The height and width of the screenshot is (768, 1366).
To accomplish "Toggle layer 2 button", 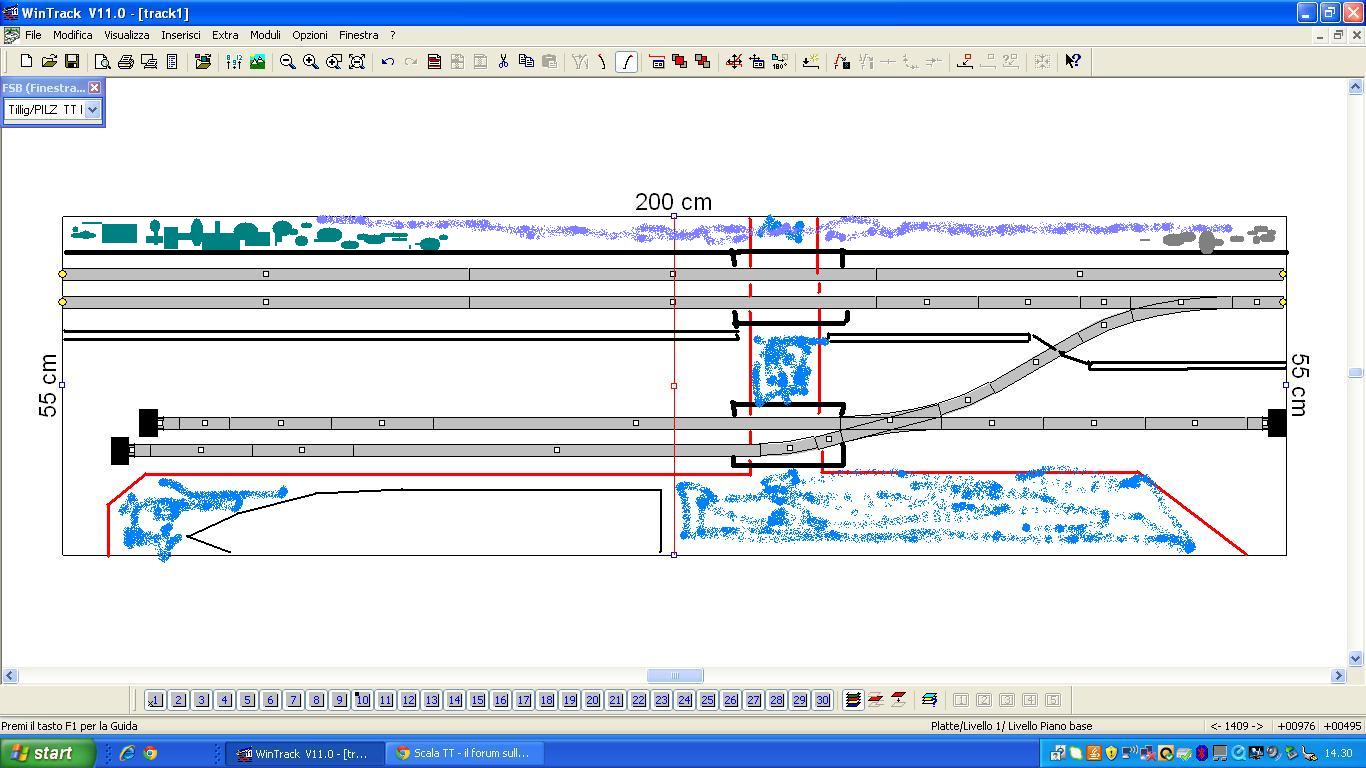I will (178, 700).
